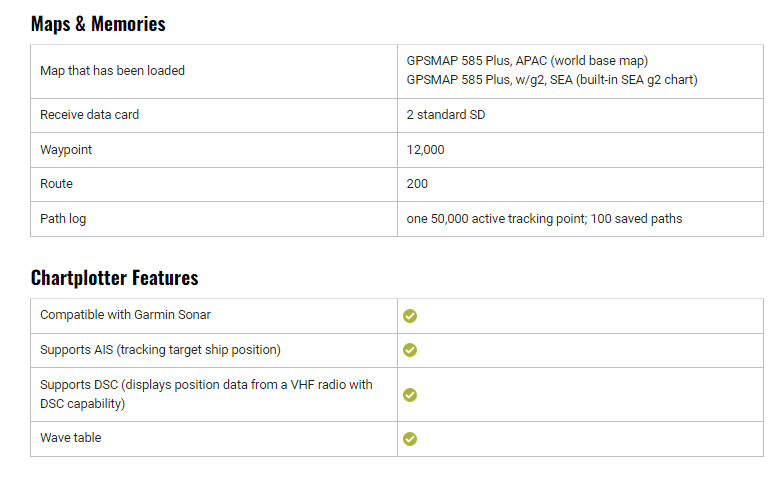
Task: Click the 'Waypoint' row label
Action: coord(66,150)
